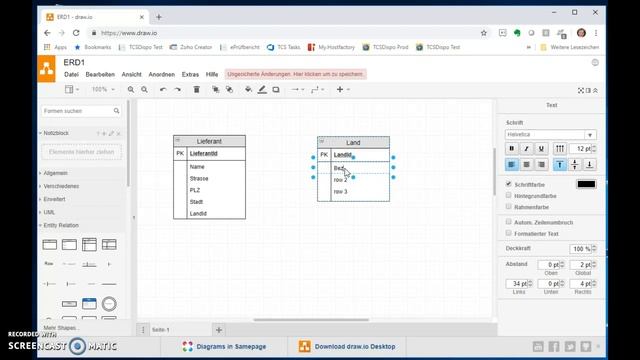Screen dimensions: 640x360
Task: Open the insert plus dropdown
Action: (343, 89)
